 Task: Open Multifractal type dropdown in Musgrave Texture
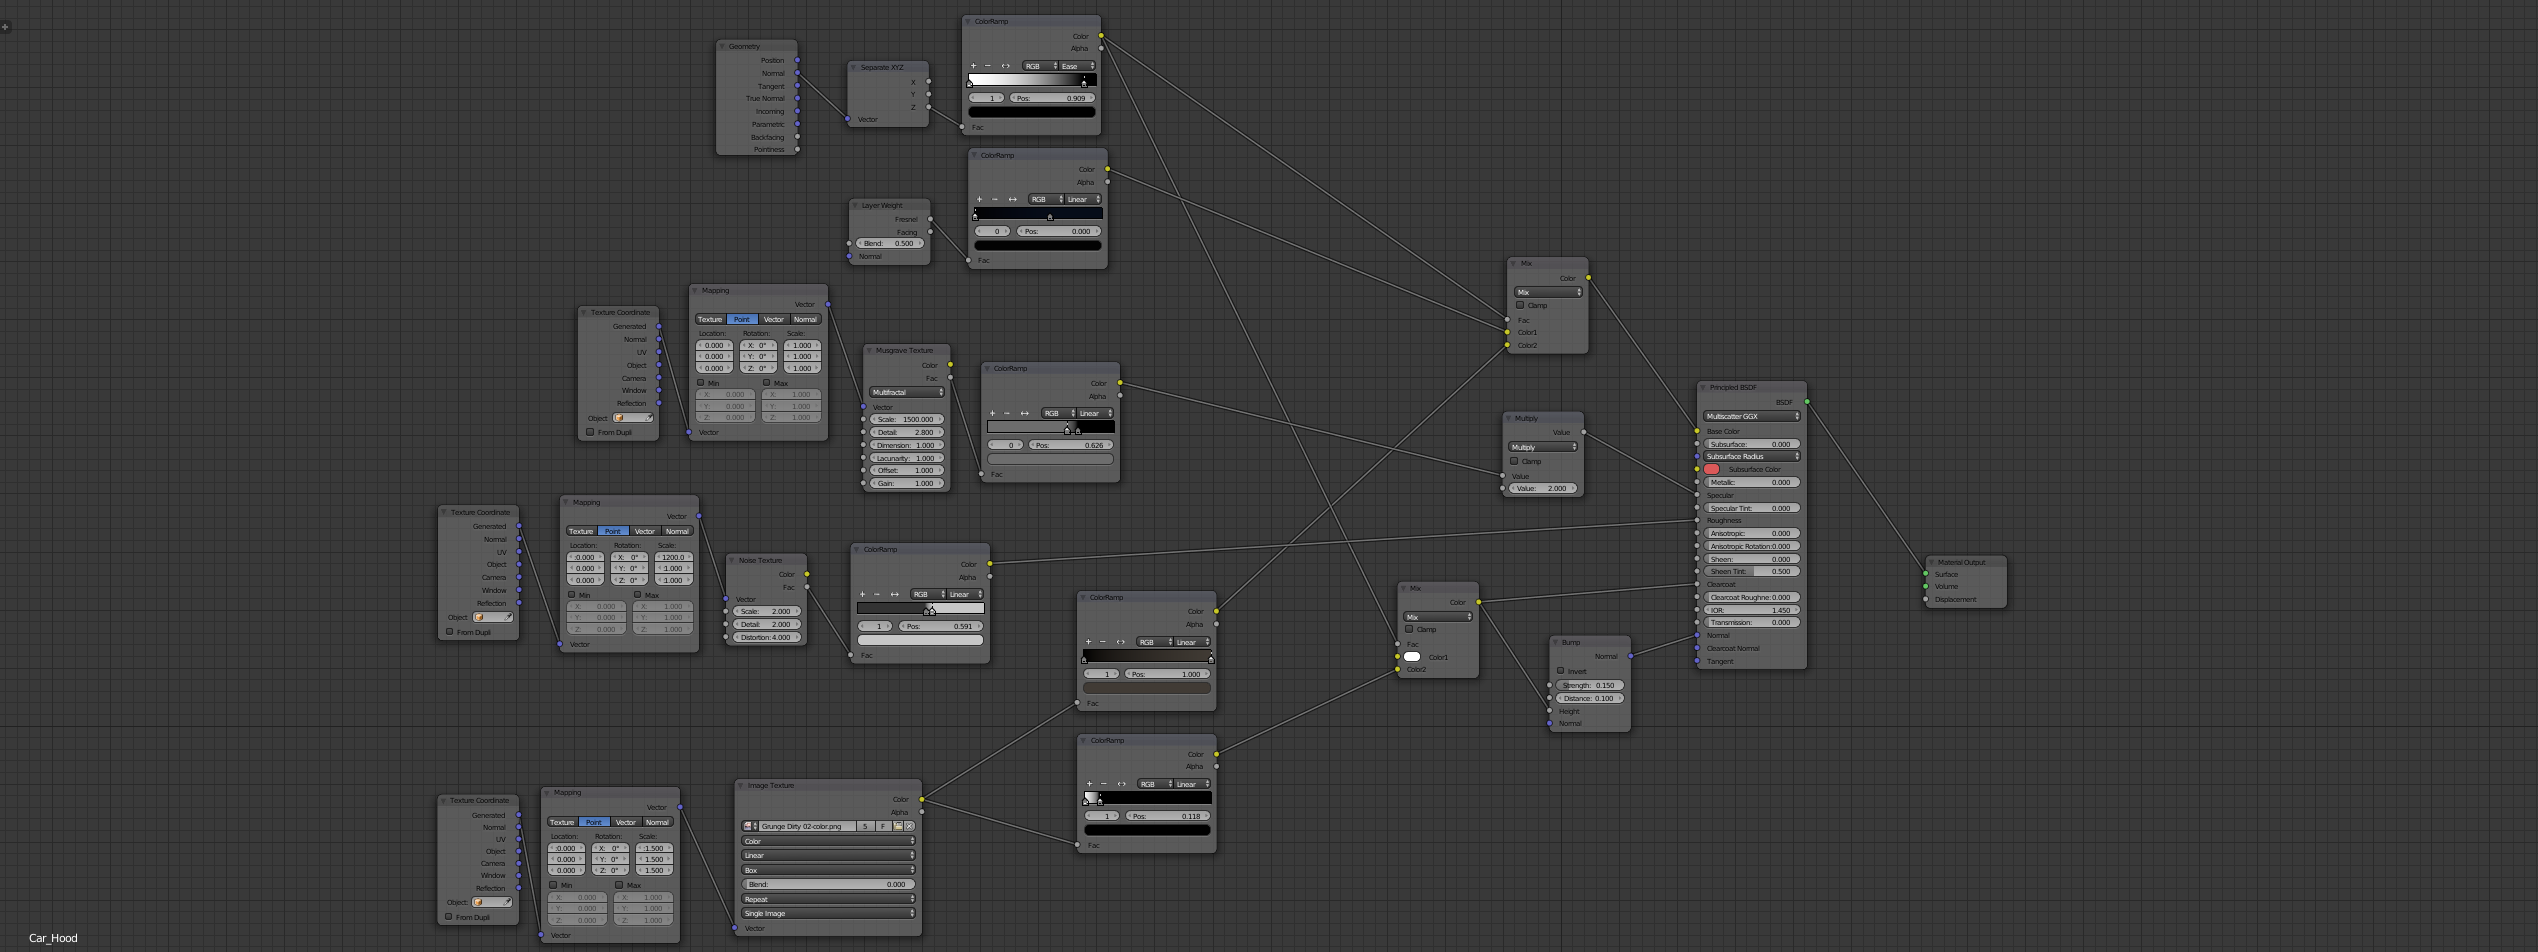point(907,392)
